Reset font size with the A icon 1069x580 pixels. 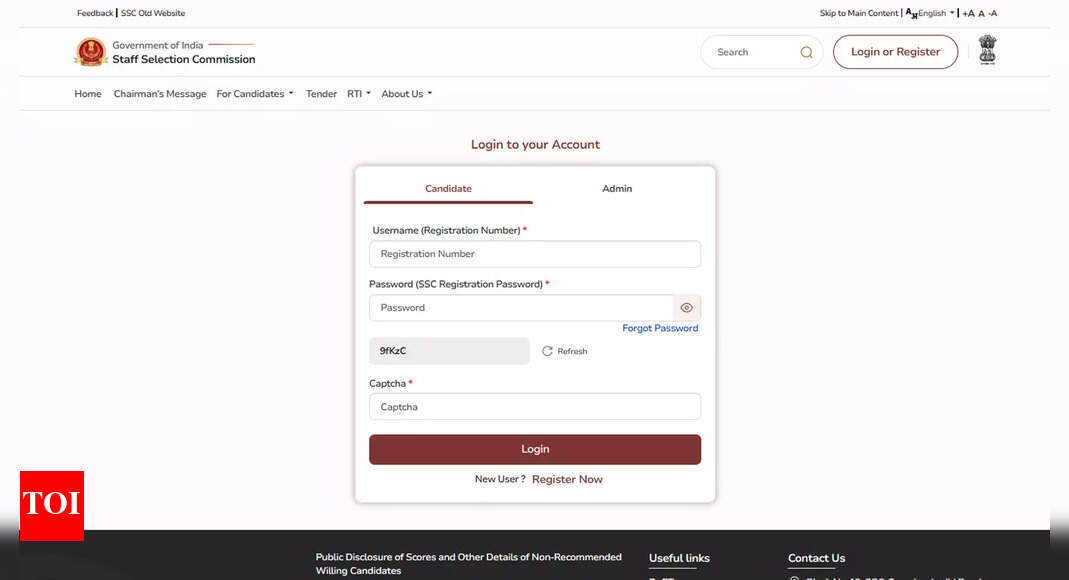(x=981, y=13)
